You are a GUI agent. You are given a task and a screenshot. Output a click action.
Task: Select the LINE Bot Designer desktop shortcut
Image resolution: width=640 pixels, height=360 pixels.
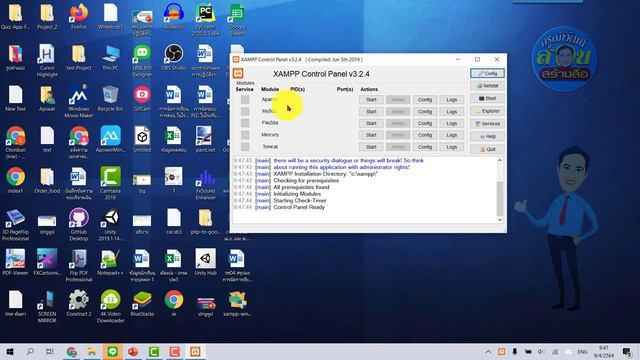click(142, 61)
